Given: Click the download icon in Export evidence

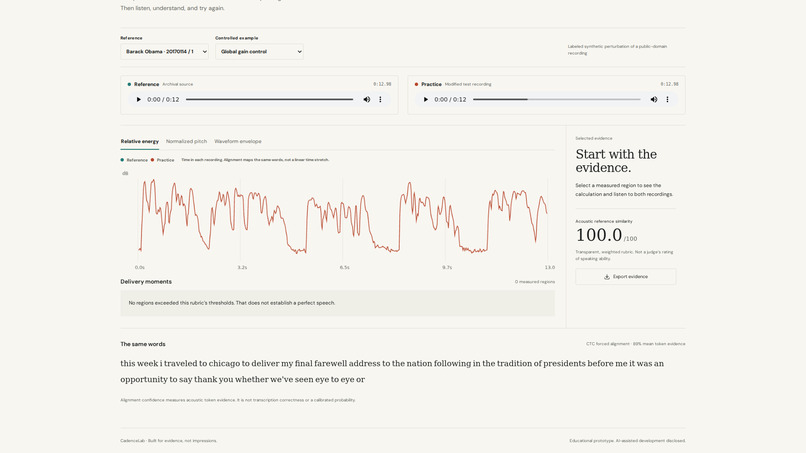Looking at the screenshot, I should tap(607, 277).
